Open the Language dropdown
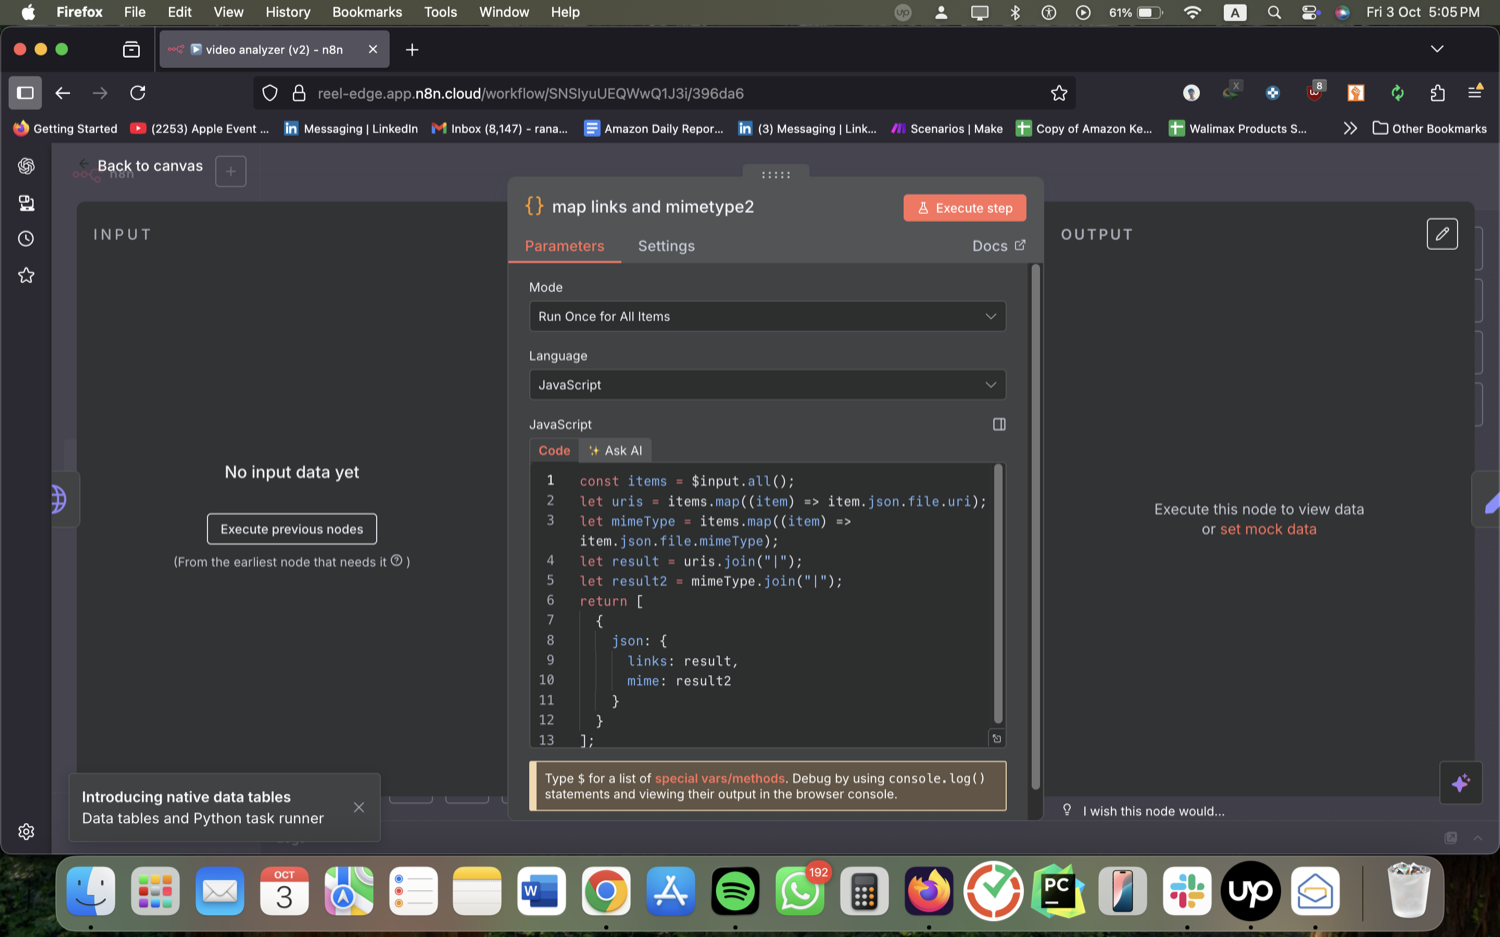The width and height of the screenshot is (1500, 937). (x=767, y=385)
